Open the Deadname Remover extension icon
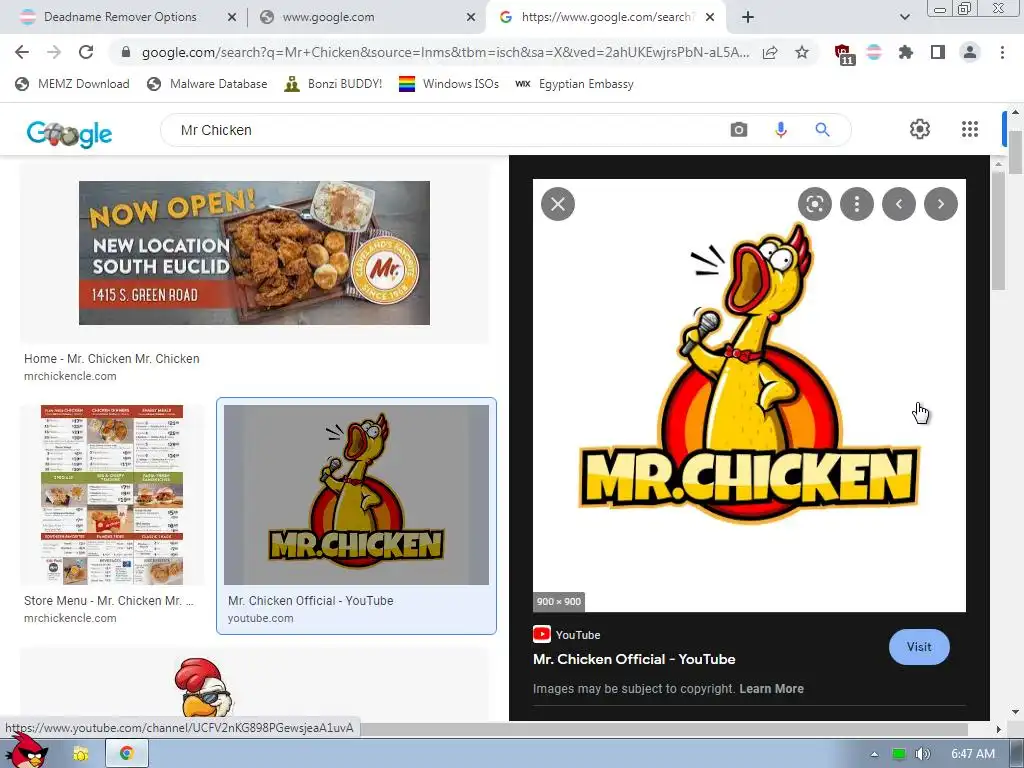 [x=874, y=52]
